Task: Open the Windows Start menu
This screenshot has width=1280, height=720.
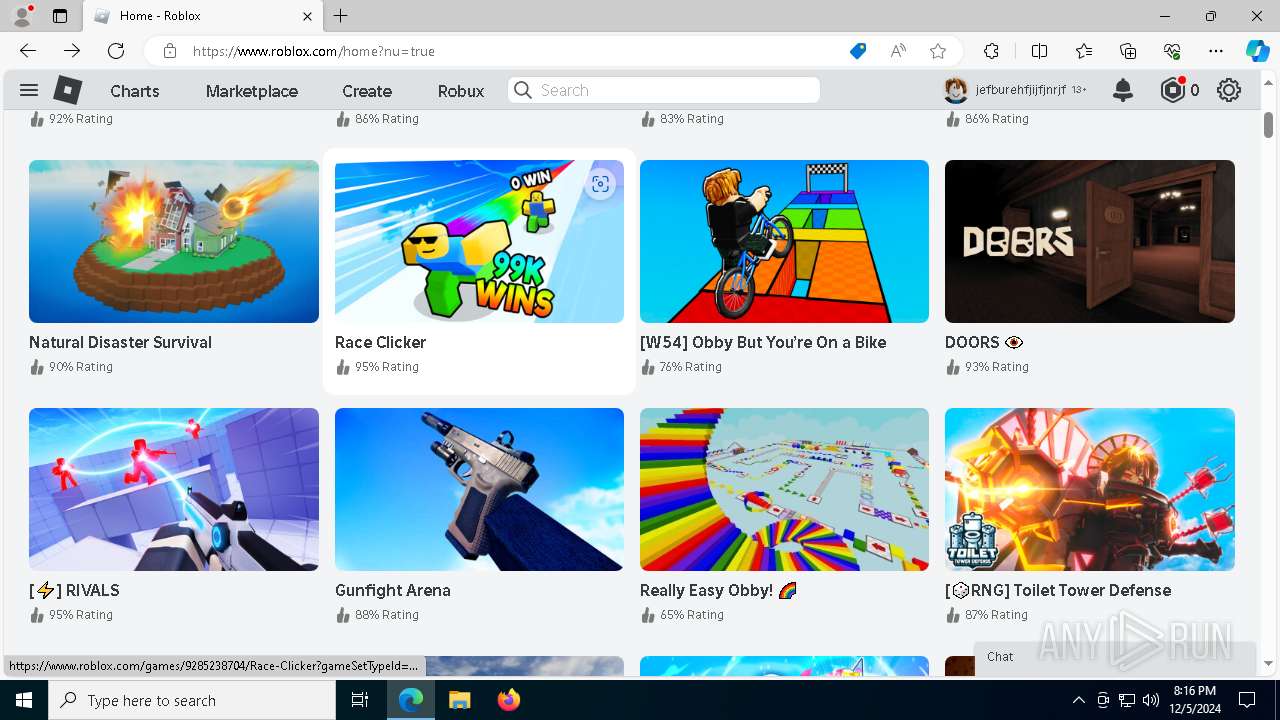Action: pyautogui.click(x=24, y=700)
